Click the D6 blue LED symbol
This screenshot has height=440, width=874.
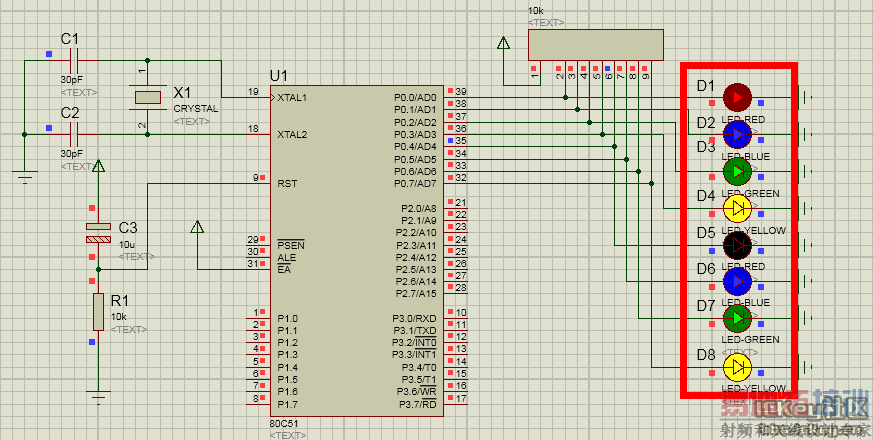737,281
